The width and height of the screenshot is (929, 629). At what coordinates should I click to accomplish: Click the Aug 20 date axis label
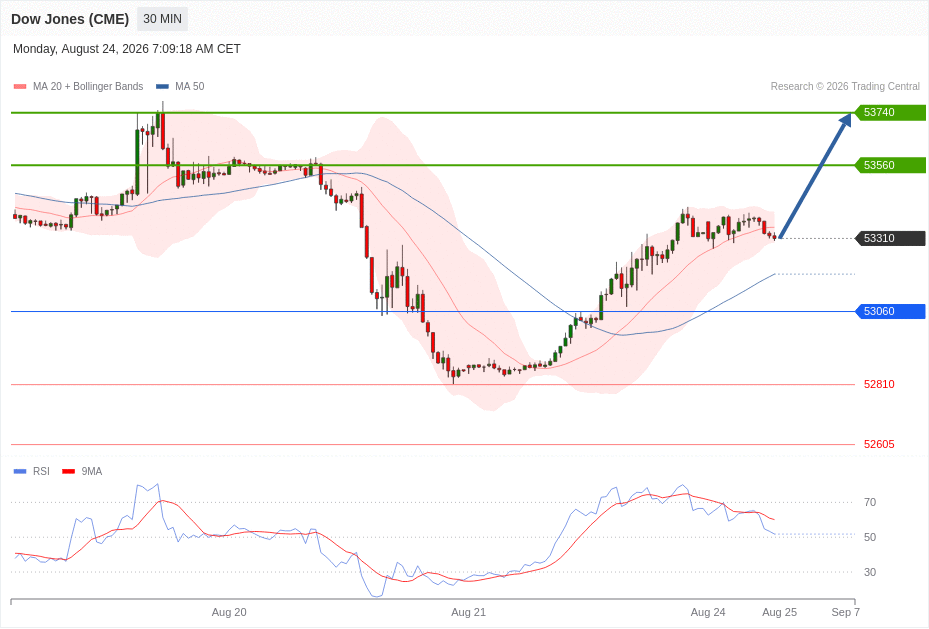(229, 612)
